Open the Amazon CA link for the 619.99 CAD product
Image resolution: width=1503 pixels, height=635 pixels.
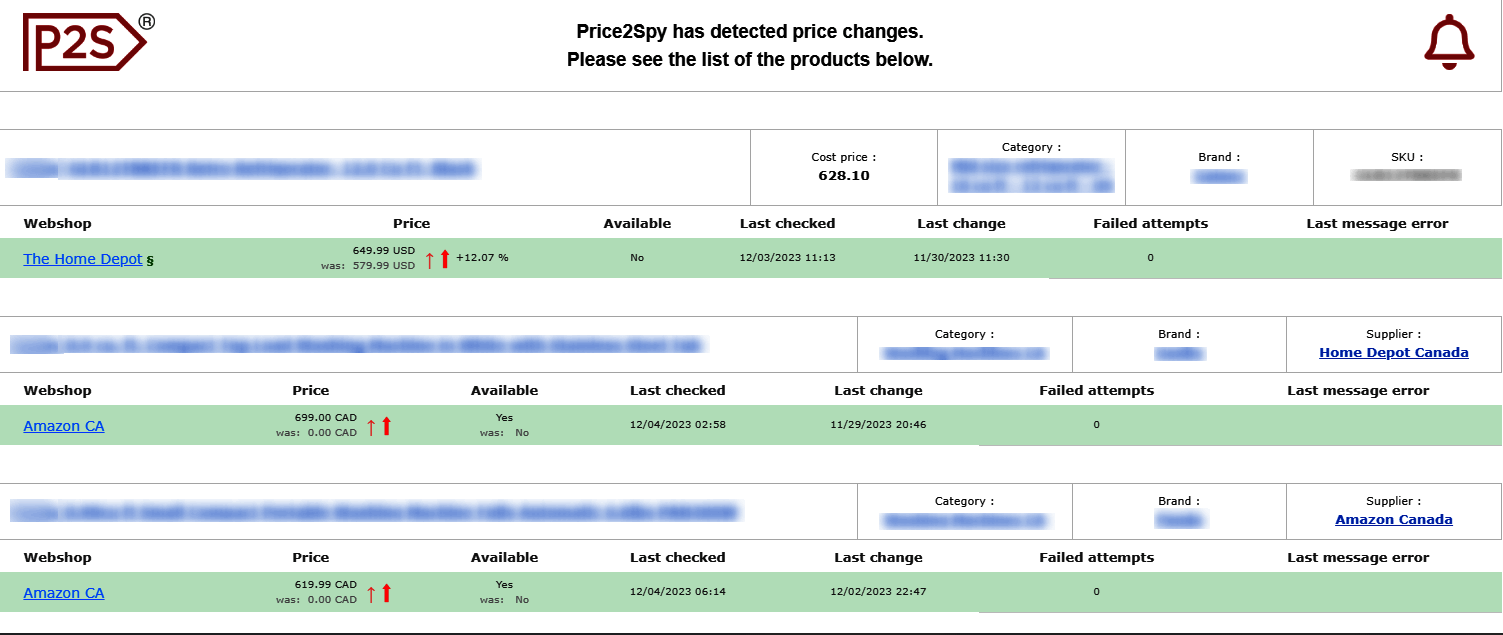tap(64, 593)
